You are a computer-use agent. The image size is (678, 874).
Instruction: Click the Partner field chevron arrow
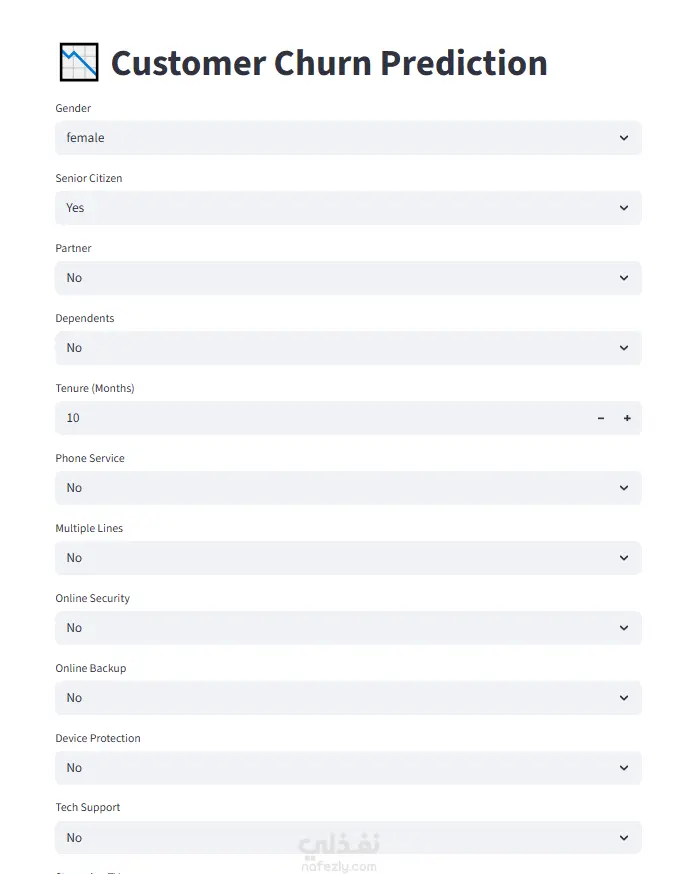(624, 278)
